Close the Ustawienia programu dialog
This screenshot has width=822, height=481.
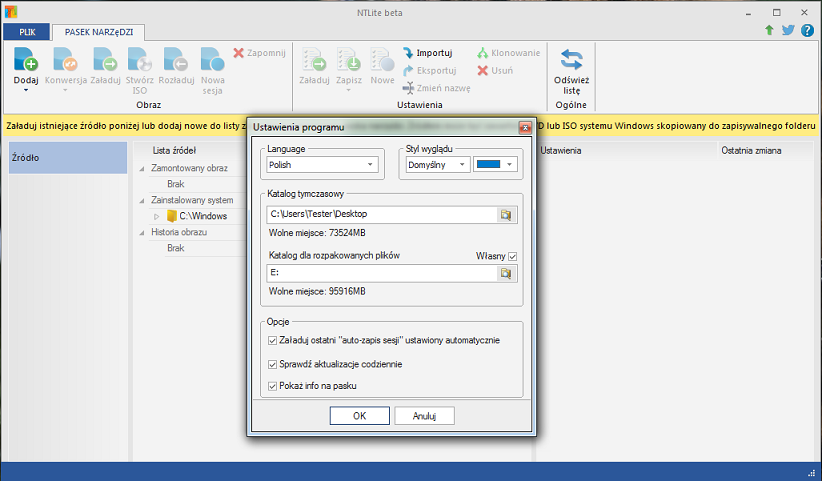pyautogui.click(x=525, y=127)
